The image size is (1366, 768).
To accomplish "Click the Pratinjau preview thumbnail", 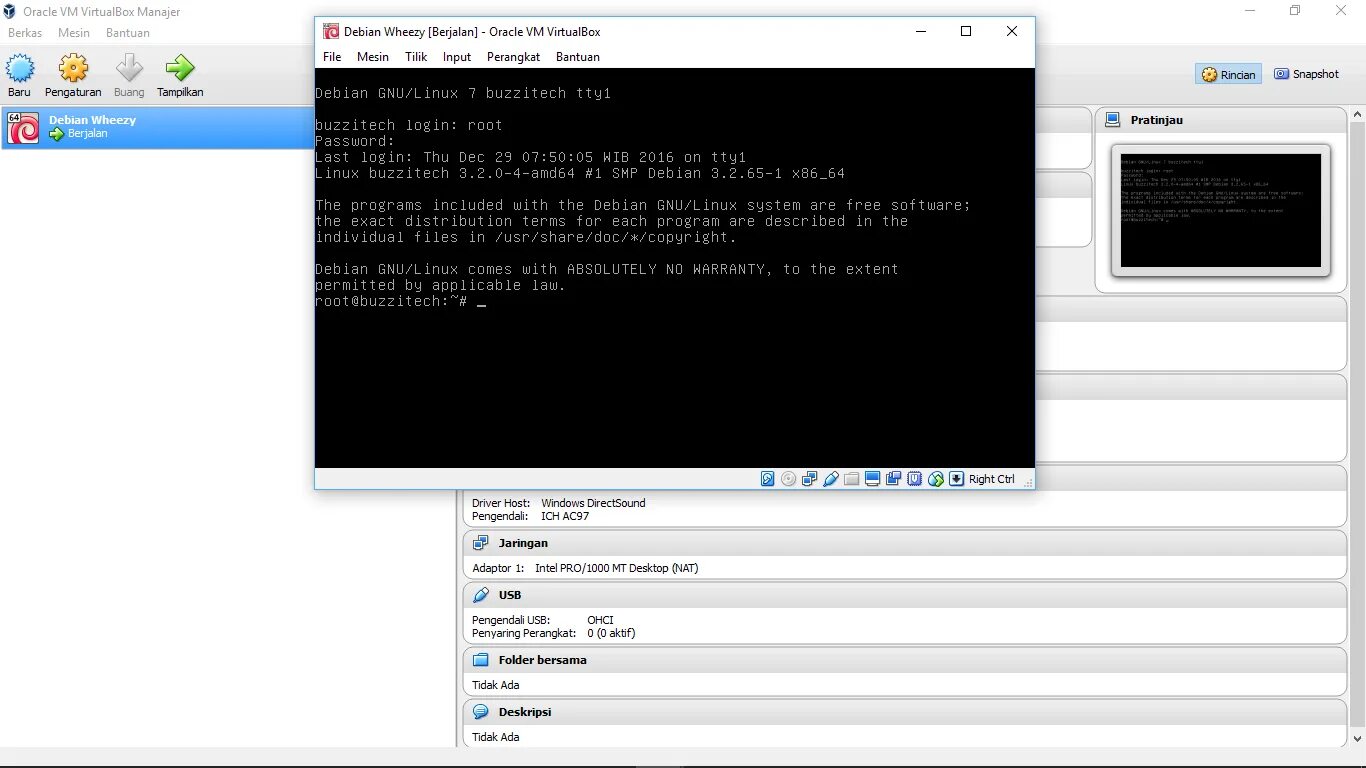I will [x=1221, y=210].
